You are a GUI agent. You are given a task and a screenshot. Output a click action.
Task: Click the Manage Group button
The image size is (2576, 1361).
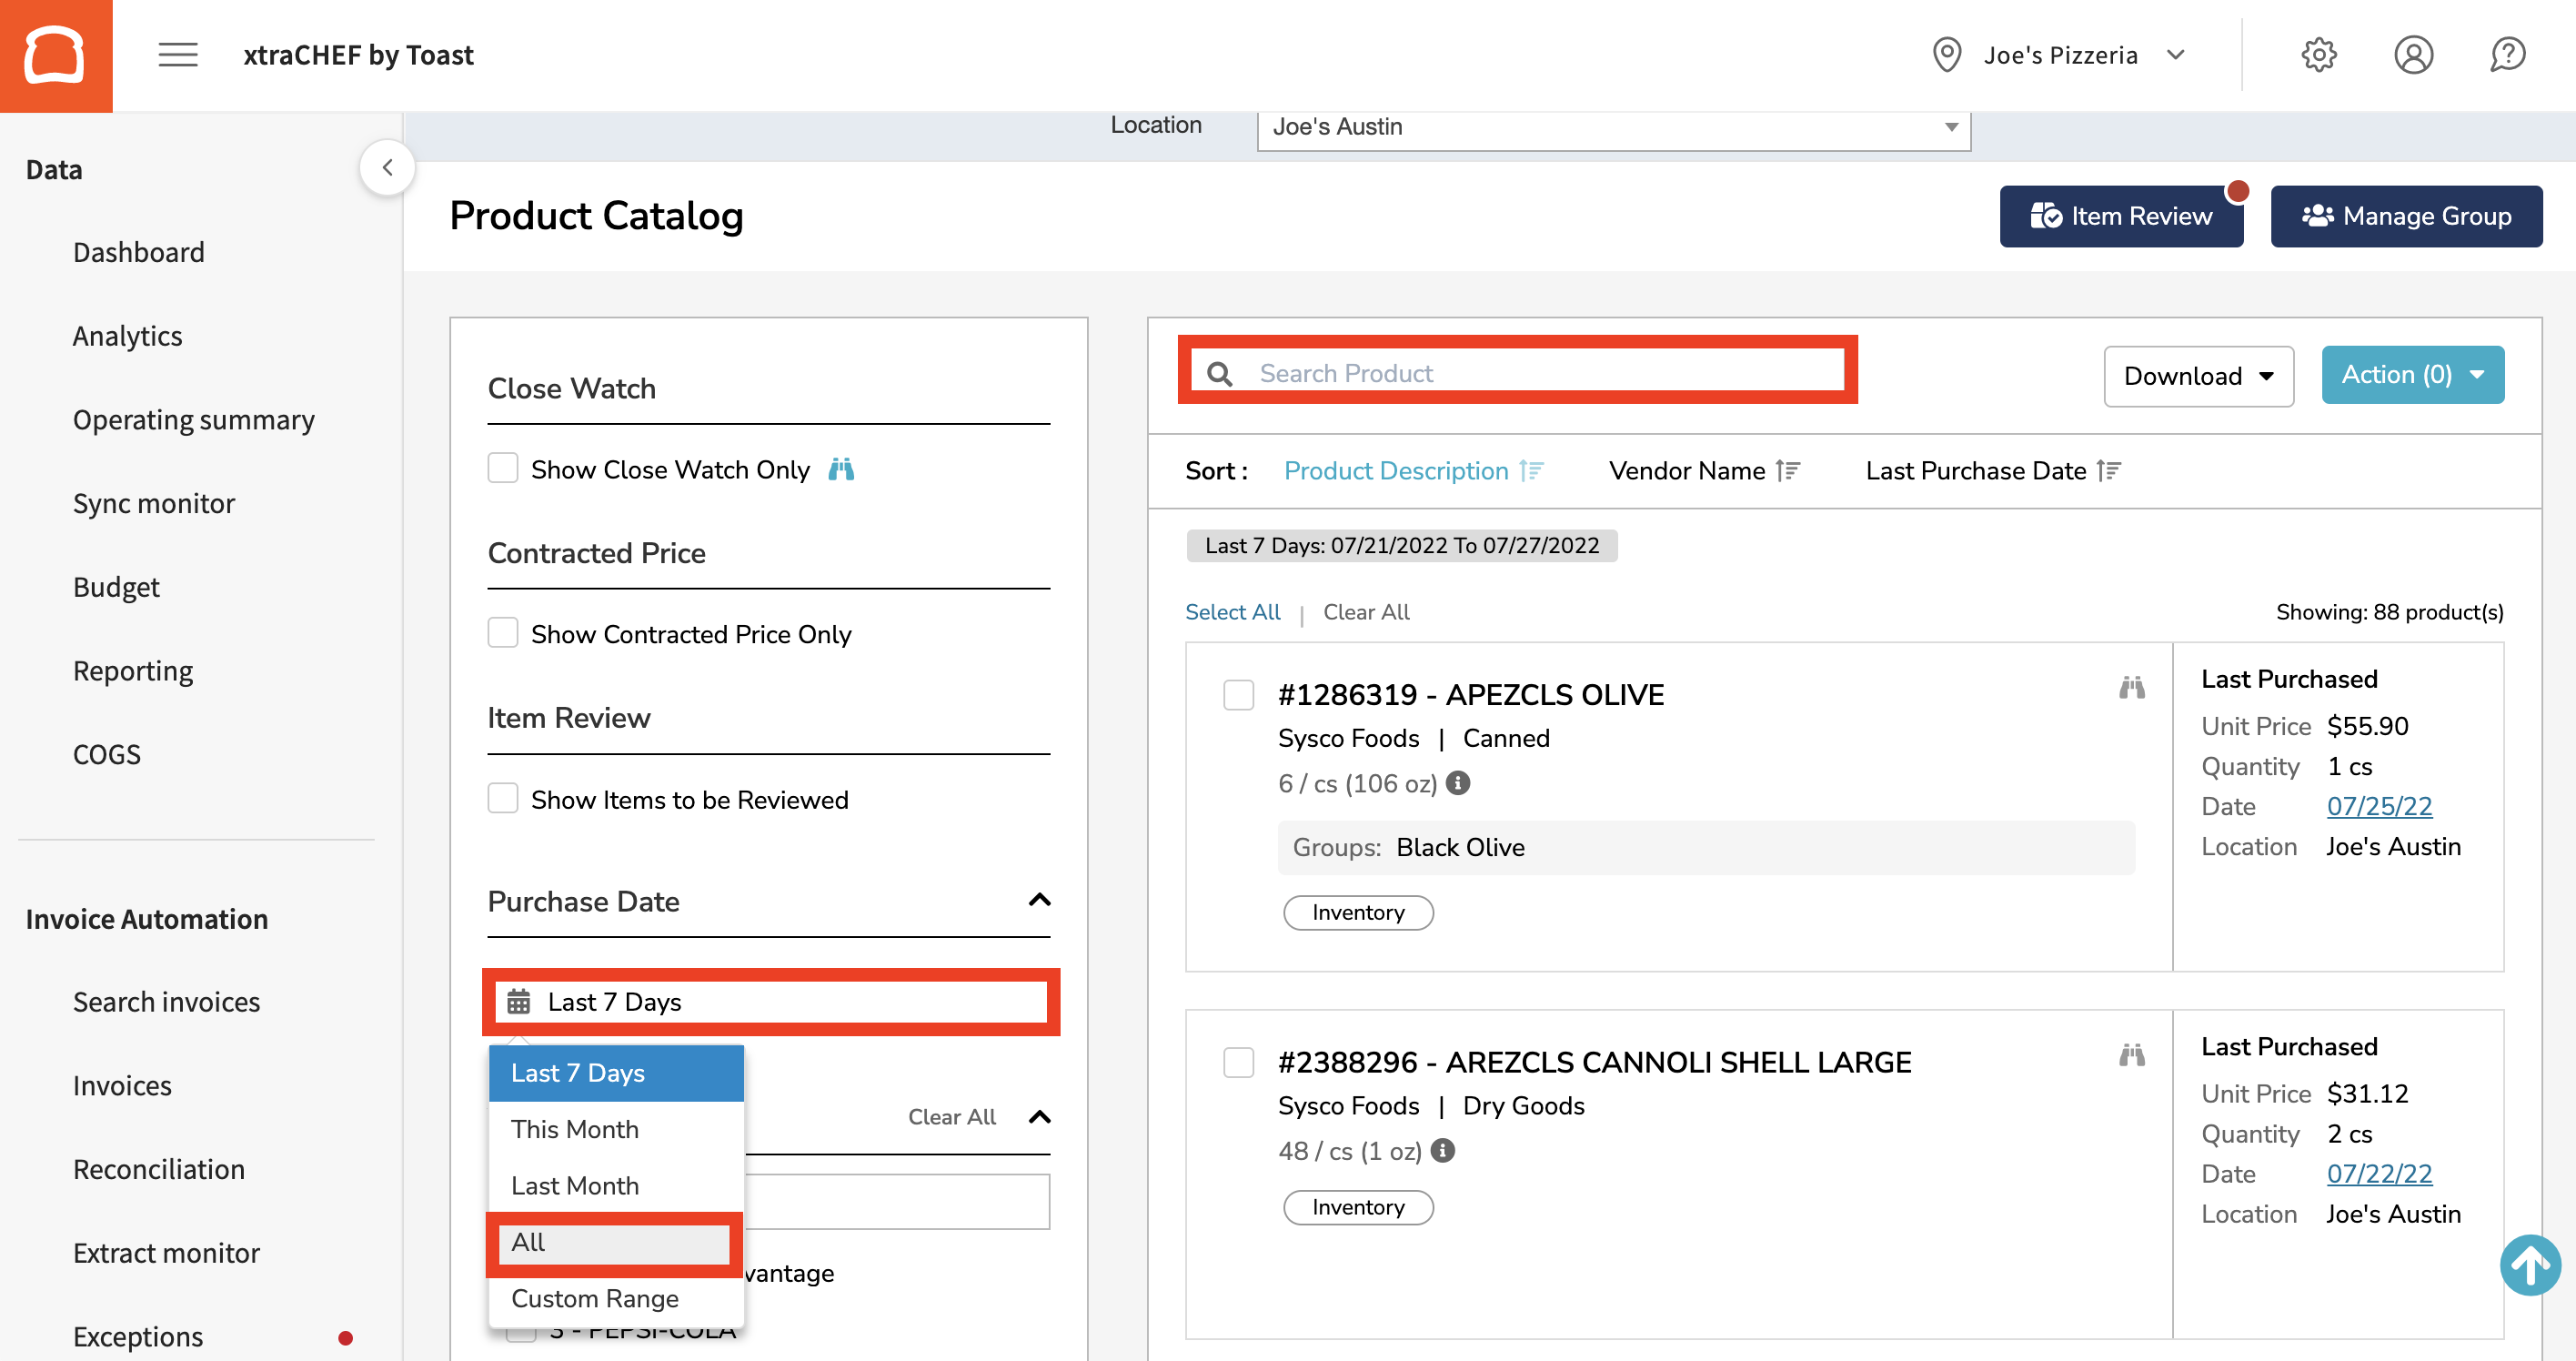click(2407, 216)
